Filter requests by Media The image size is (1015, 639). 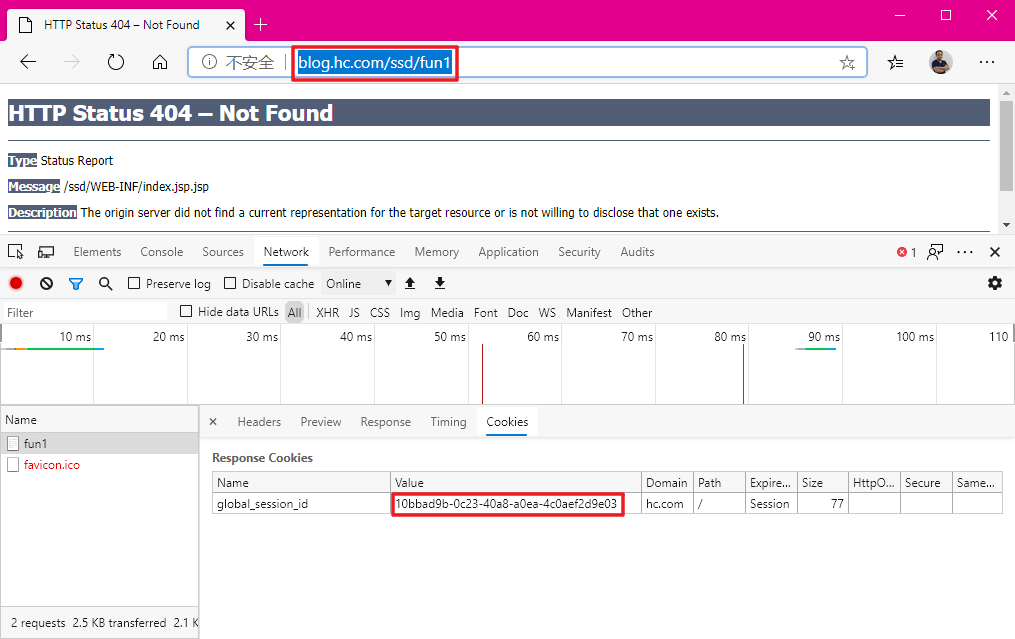pos(447,313)
